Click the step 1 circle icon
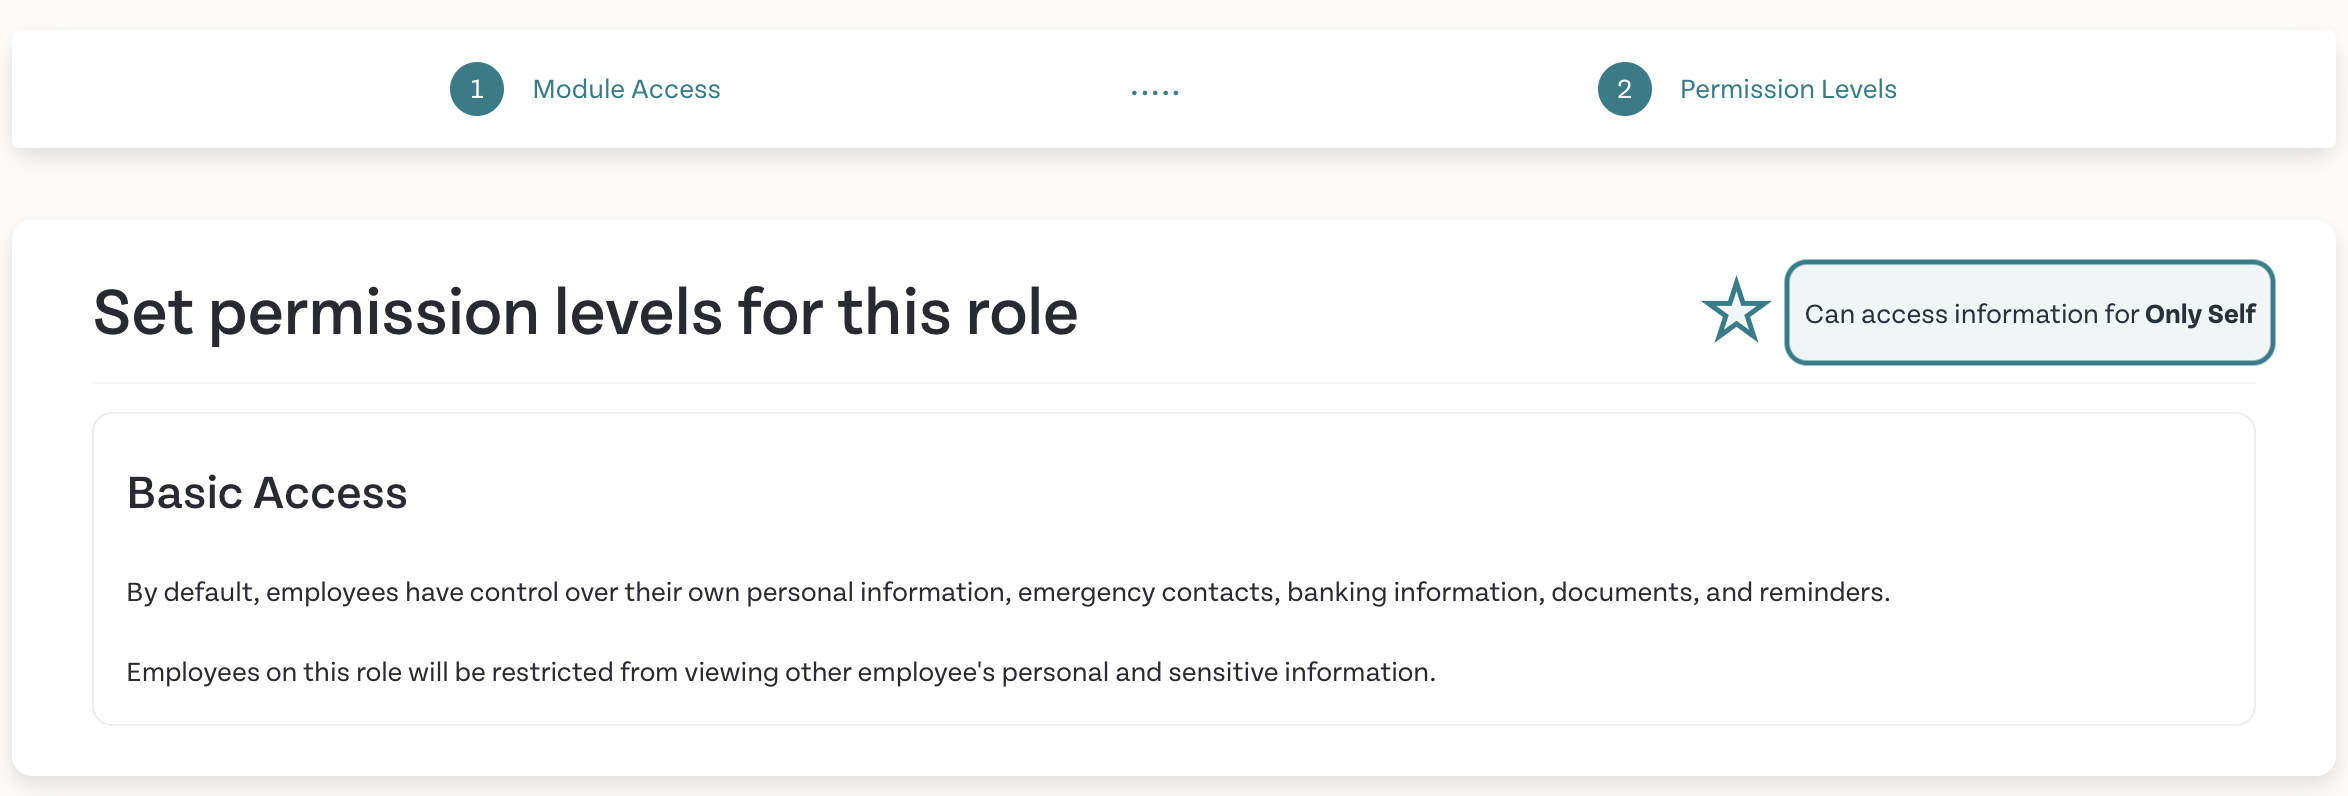Image resolution: width=2348 pixels, height=796 pixels. [477, 89]
